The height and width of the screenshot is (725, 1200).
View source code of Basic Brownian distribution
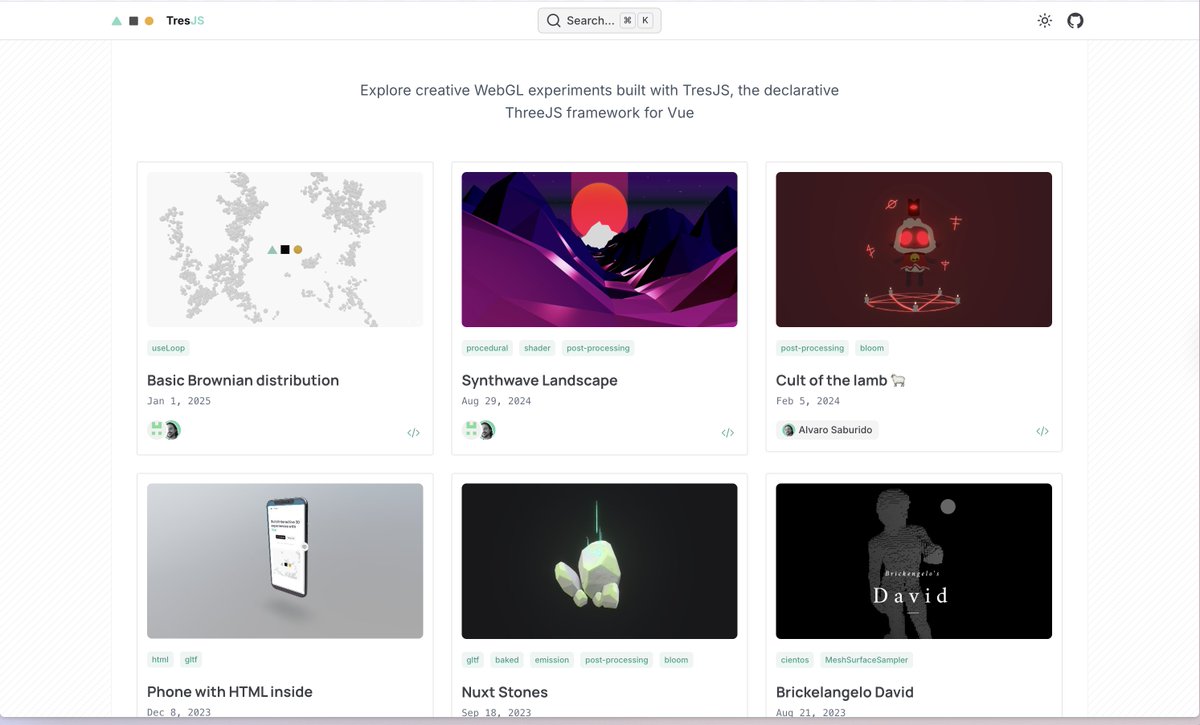tap(413, 432)
